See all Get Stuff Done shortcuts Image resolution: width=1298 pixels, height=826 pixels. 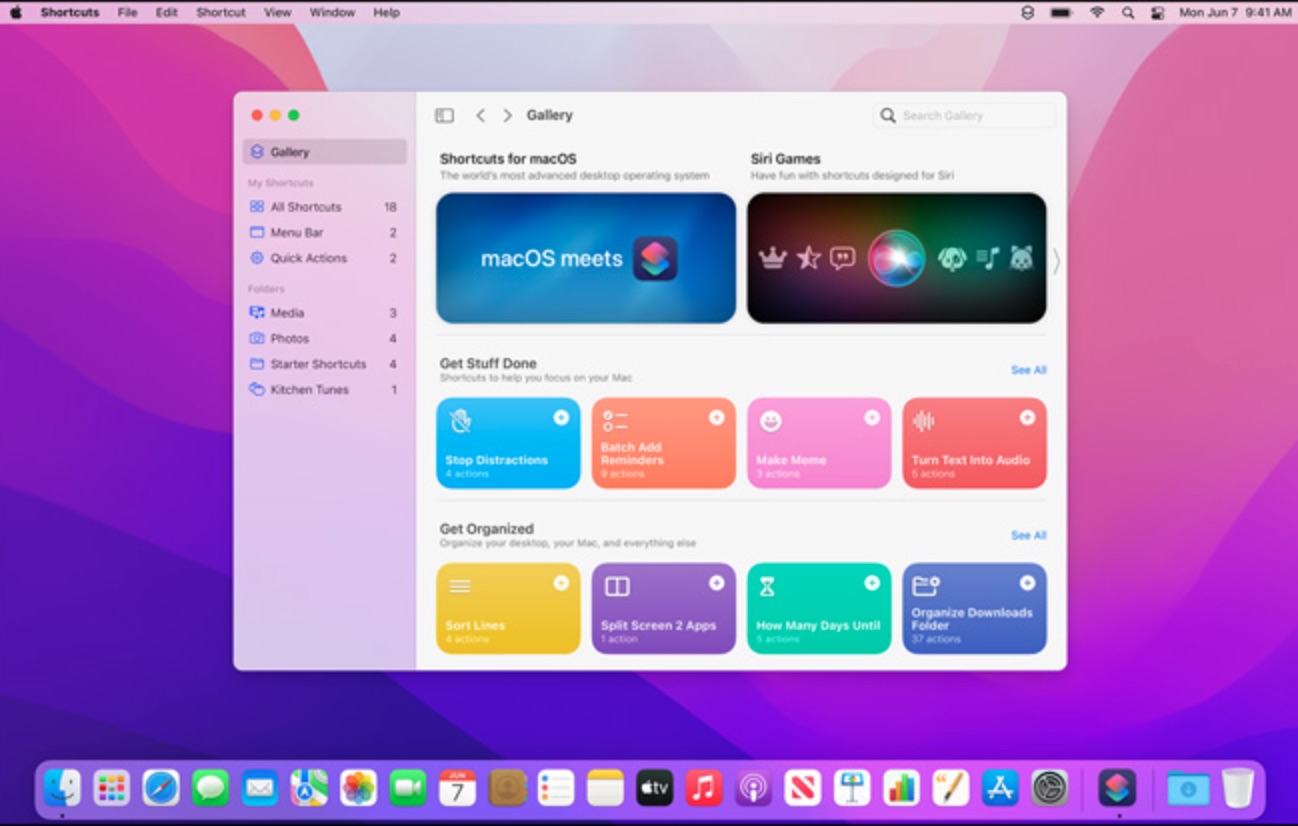1028,370
